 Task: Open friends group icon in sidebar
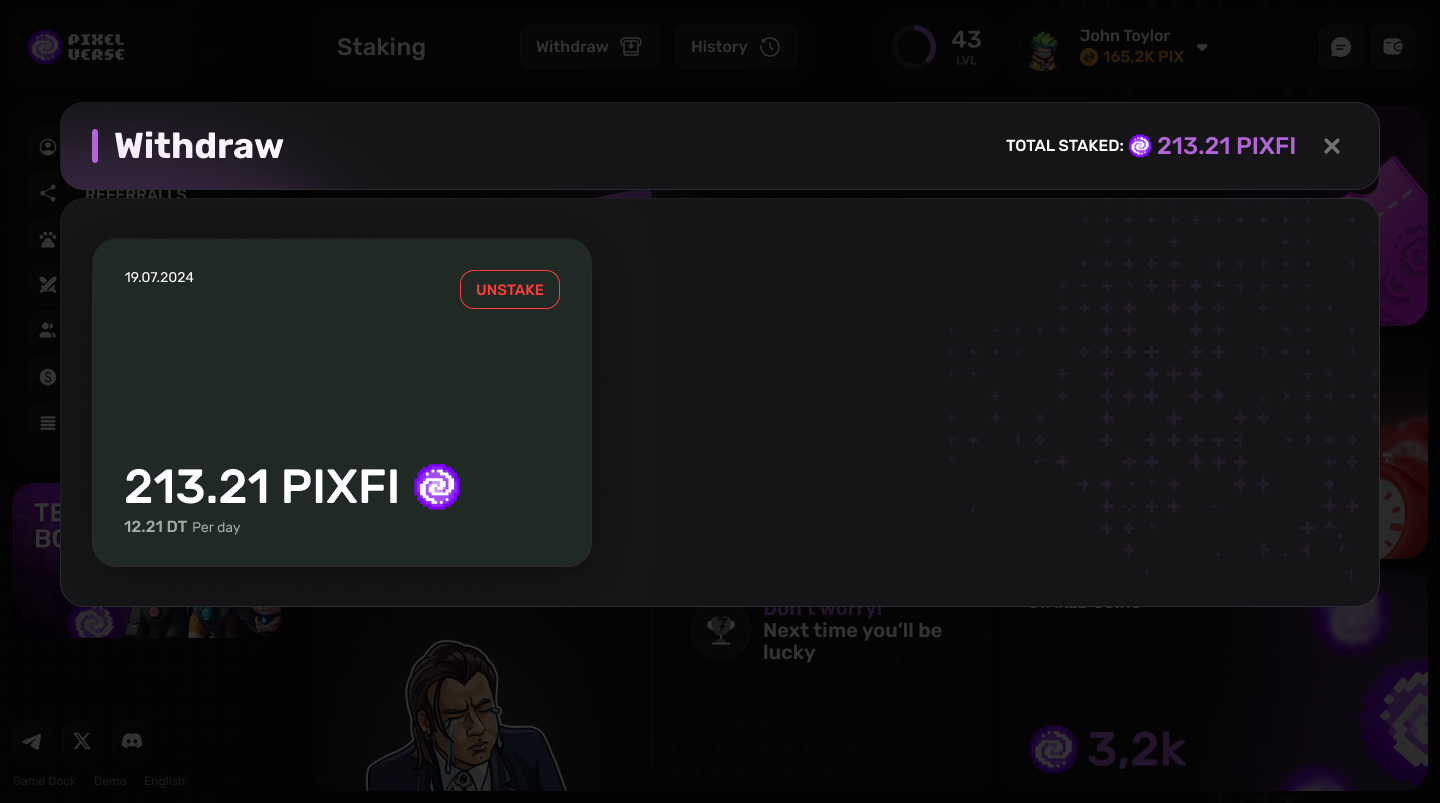coord(48,330)
